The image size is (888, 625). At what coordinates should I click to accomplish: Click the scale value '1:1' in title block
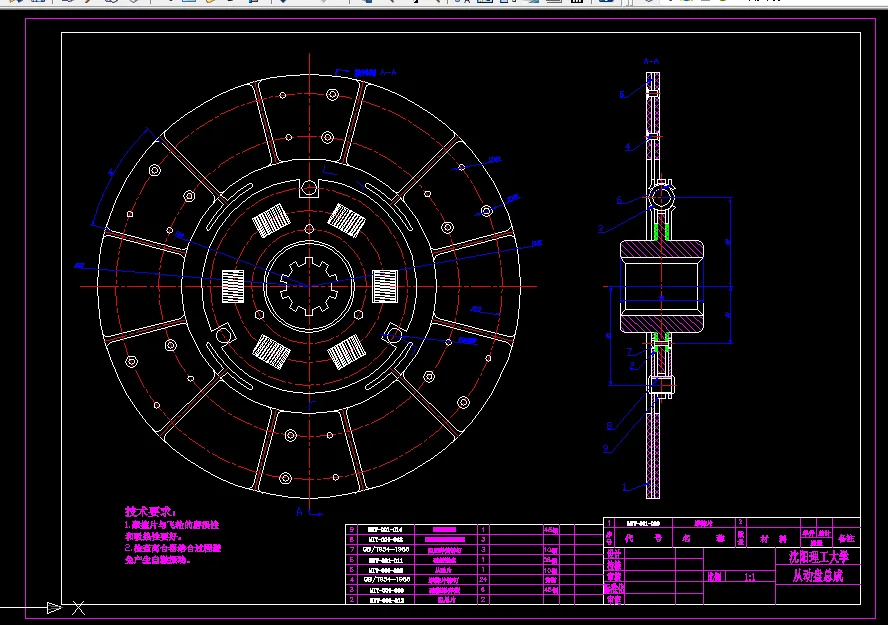point(749,577)
